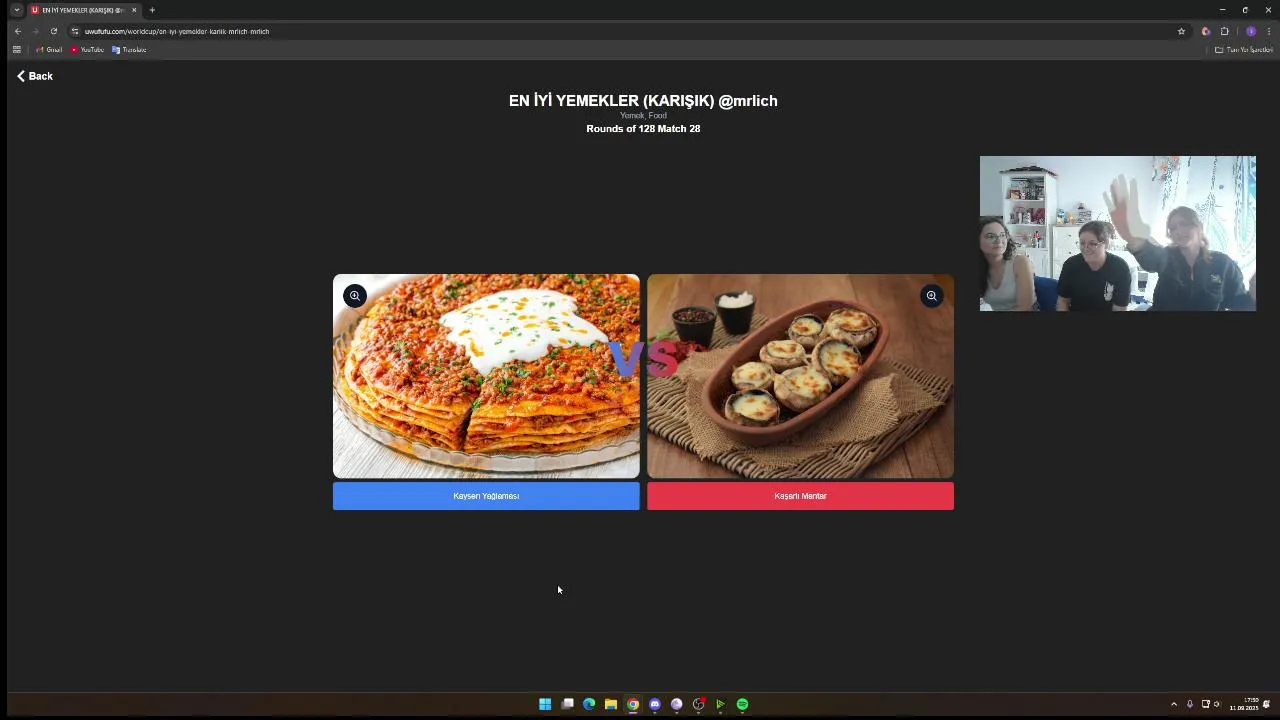Go back using the Back arrow link

coord(35,76)
